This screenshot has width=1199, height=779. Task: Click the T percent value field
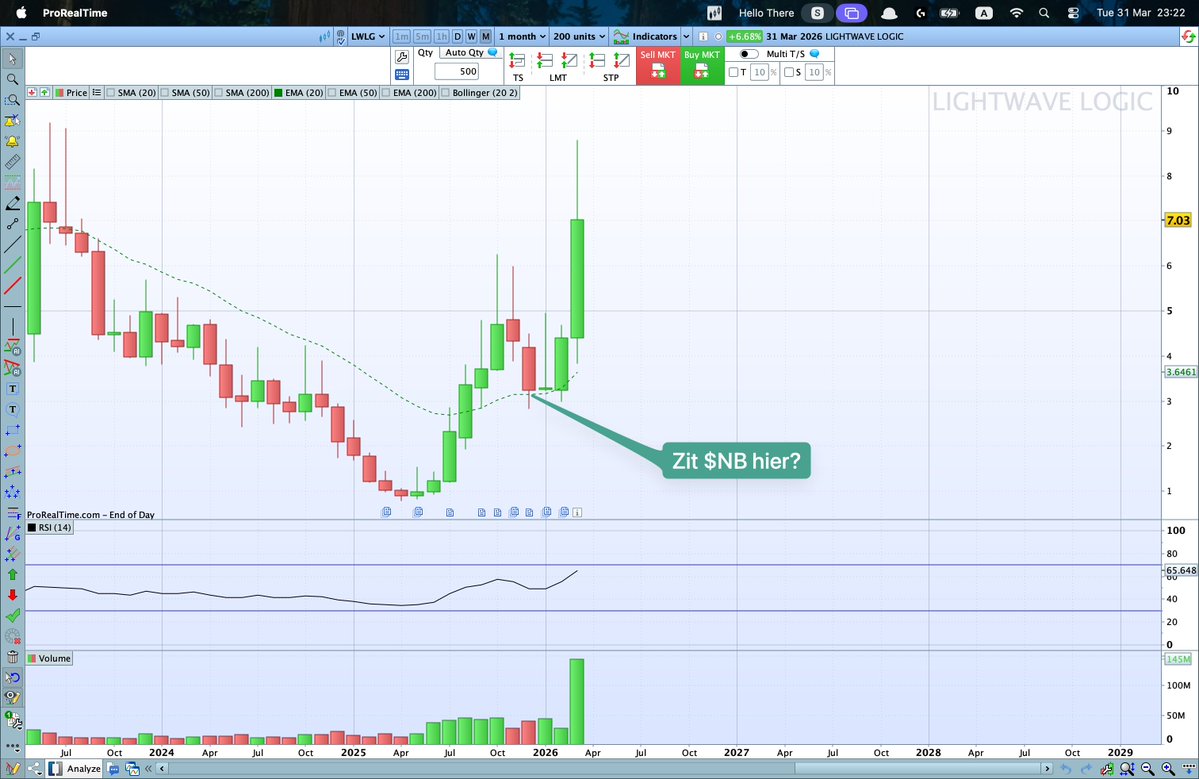click(759, 72)
